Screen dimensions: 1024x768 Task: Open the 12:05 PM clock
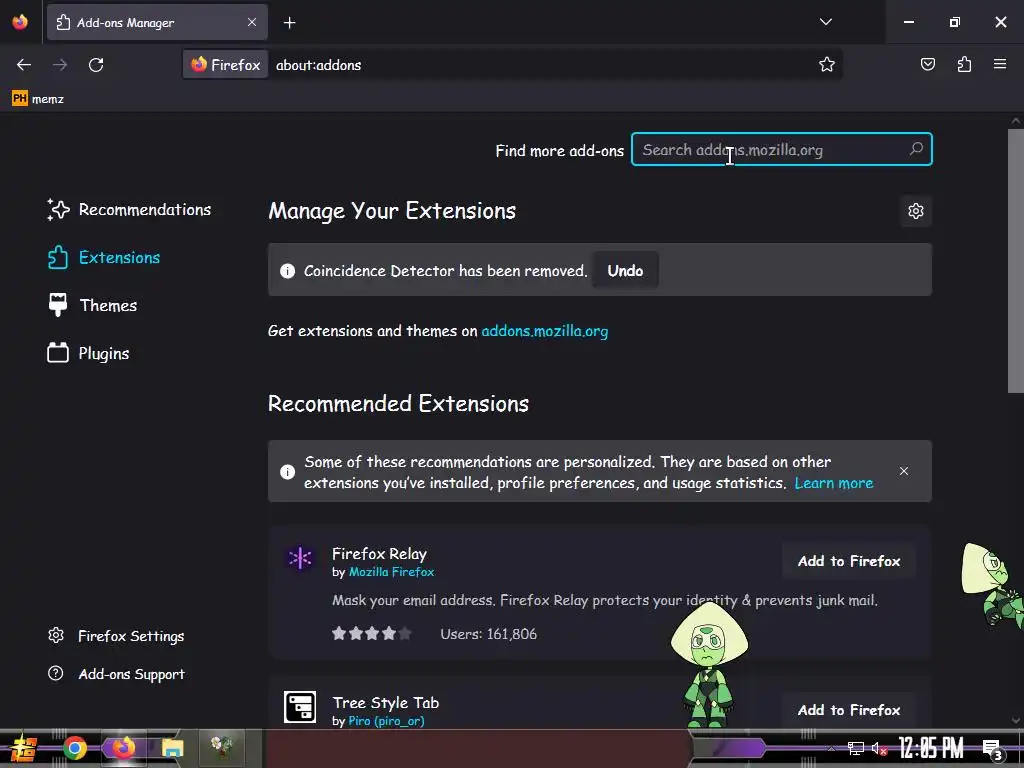tap(931, 748)
